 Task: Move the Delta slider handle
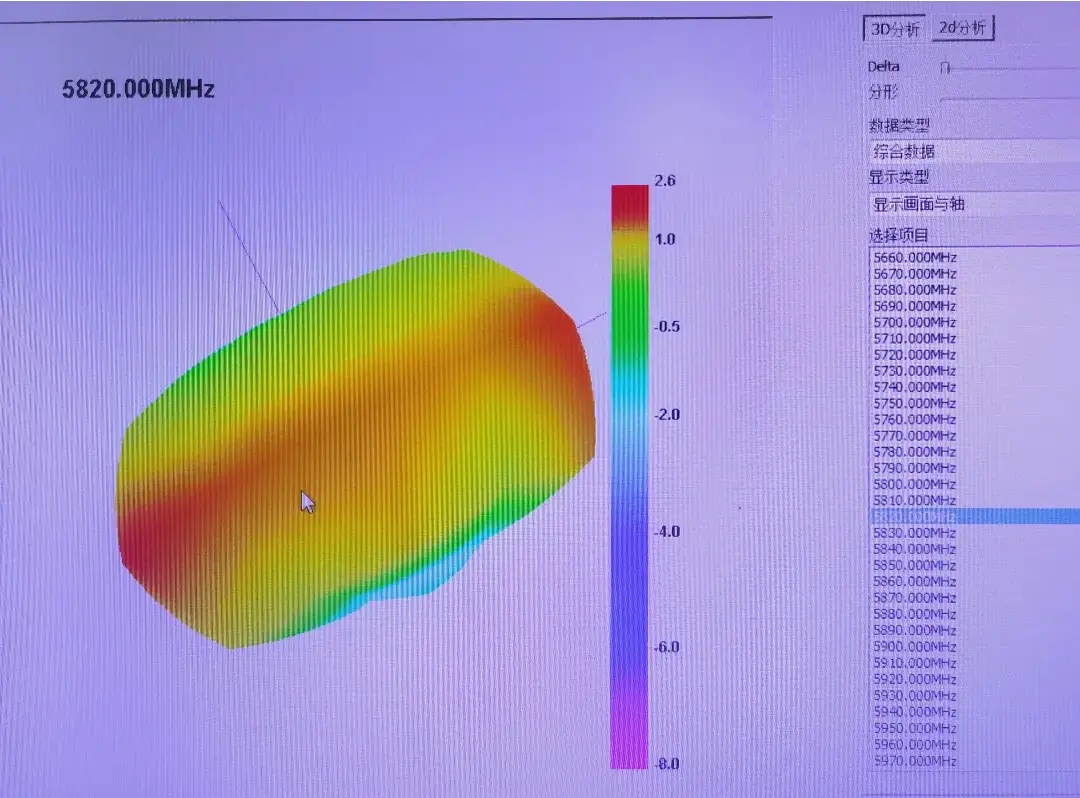pyautogui.click(x=946, y=67)
